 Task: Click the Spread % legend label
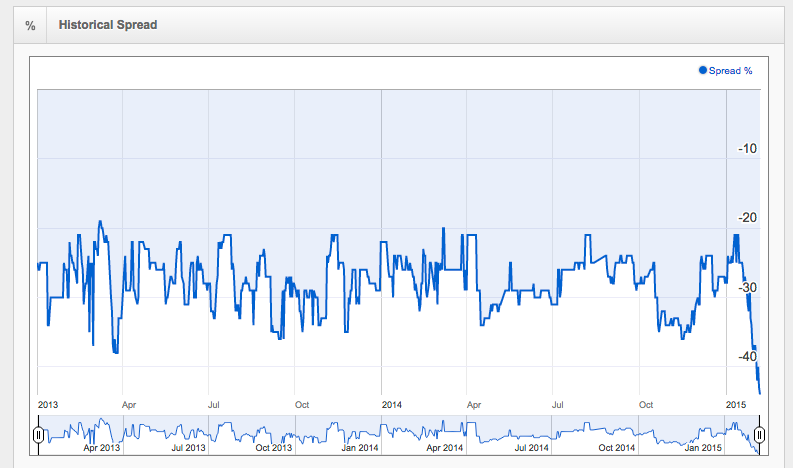[730, 71]
